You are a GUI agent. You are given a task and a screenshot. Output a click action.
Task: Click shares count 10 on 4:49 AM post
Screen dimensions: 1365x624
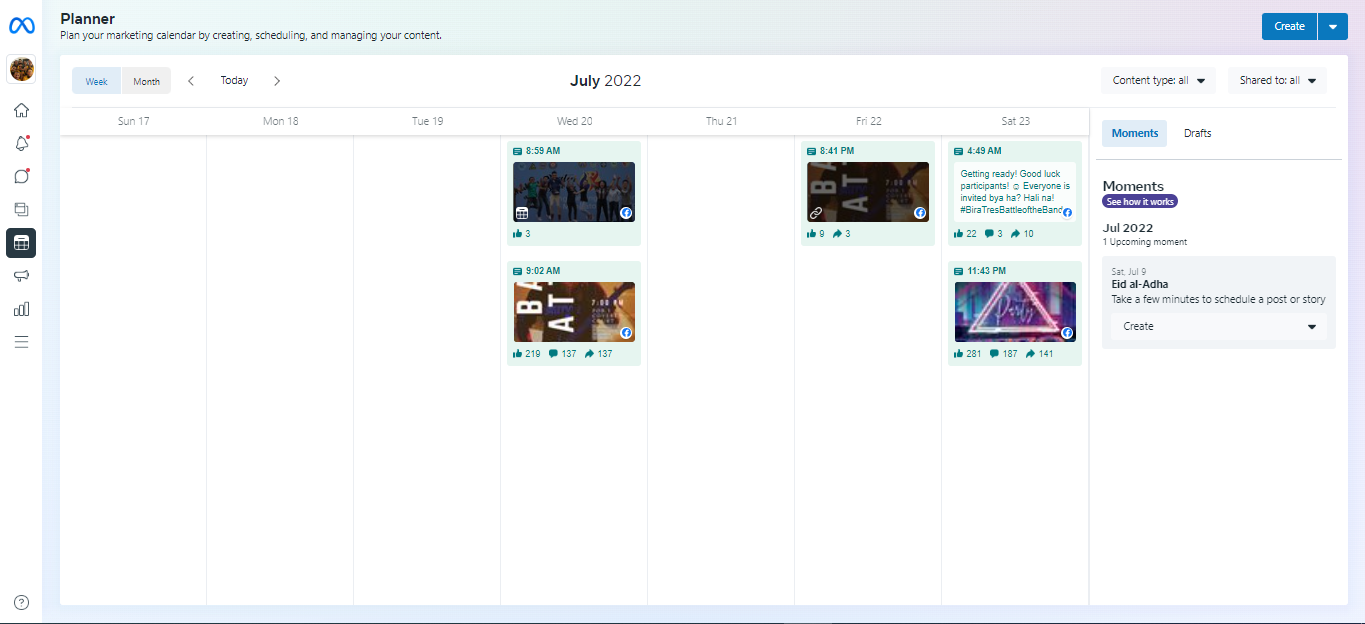[1023, 234]
